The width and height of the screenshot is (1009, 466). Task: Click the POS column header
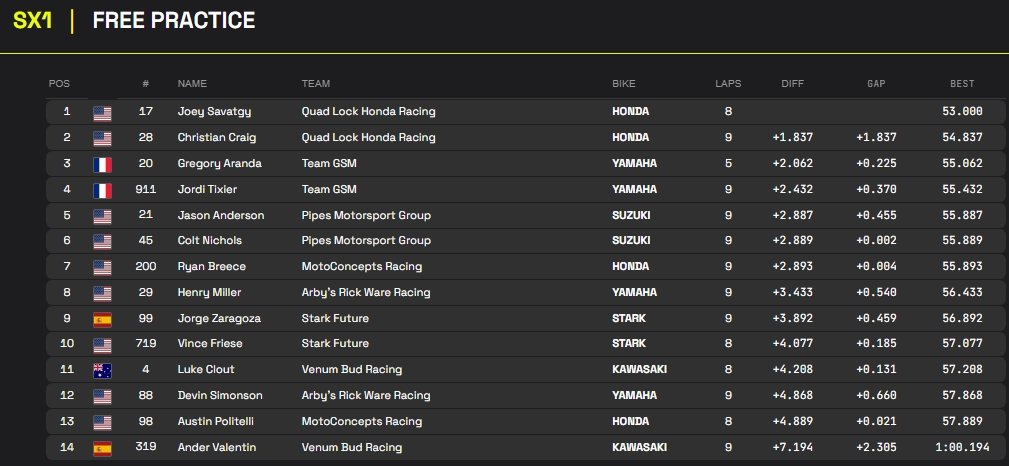(59, 84)
